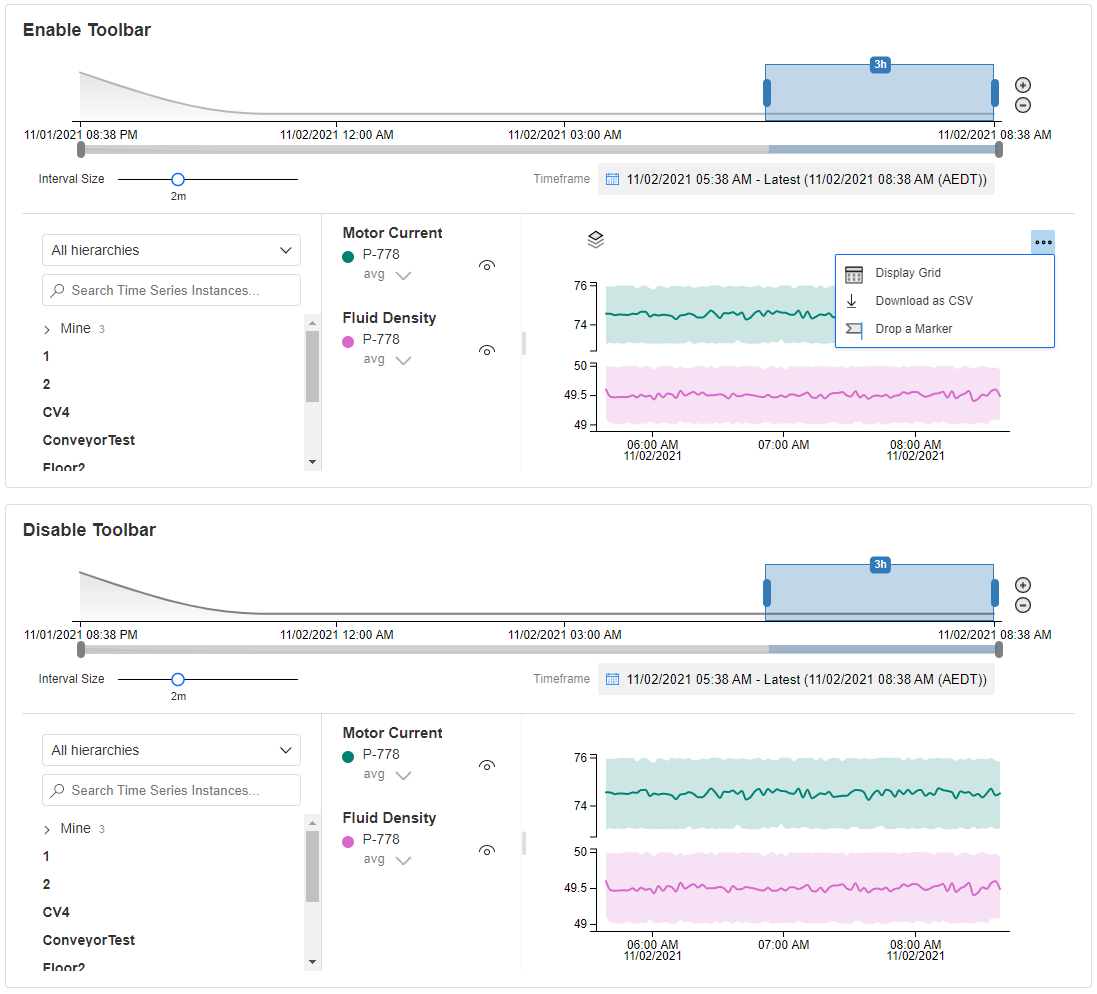This screenshot has width=1097, height=994.
Task: Click the Drop a Marker flag icon
Action: pos(854,329)
